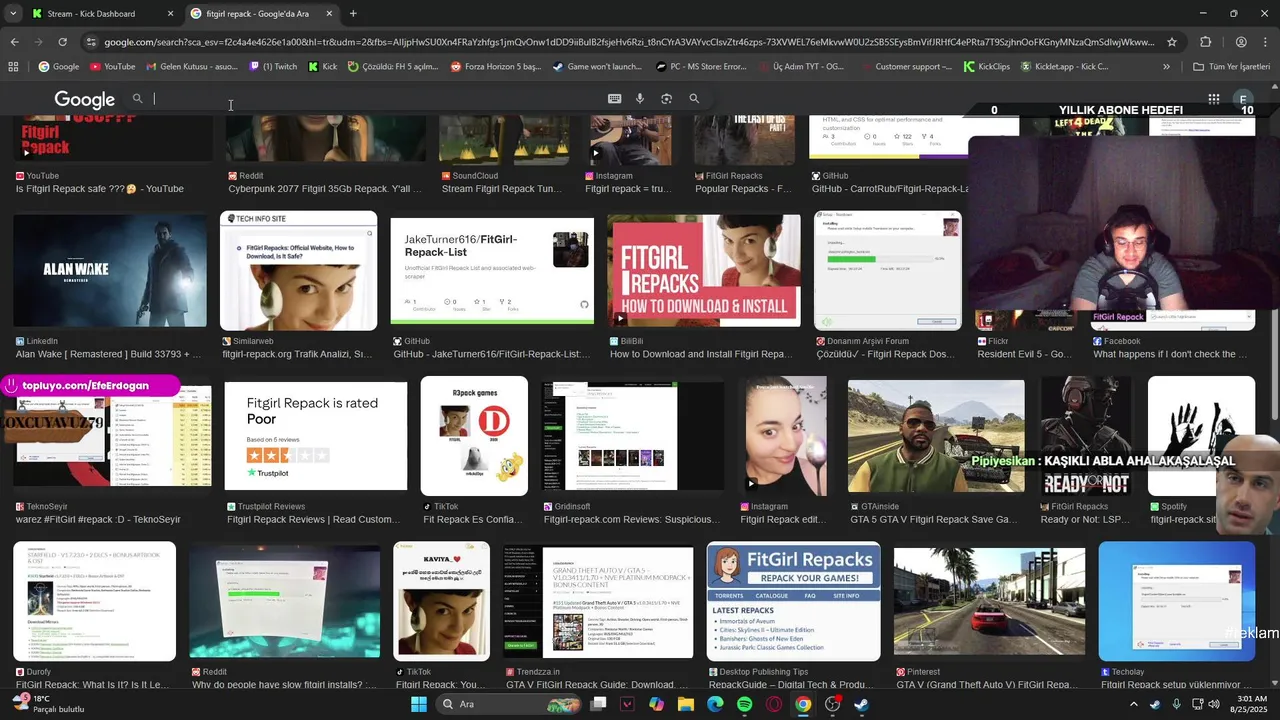This screenshot has height=720, width=1280.
Task: Open OBS Studio taskbar icon
Action: coord(832,704)
